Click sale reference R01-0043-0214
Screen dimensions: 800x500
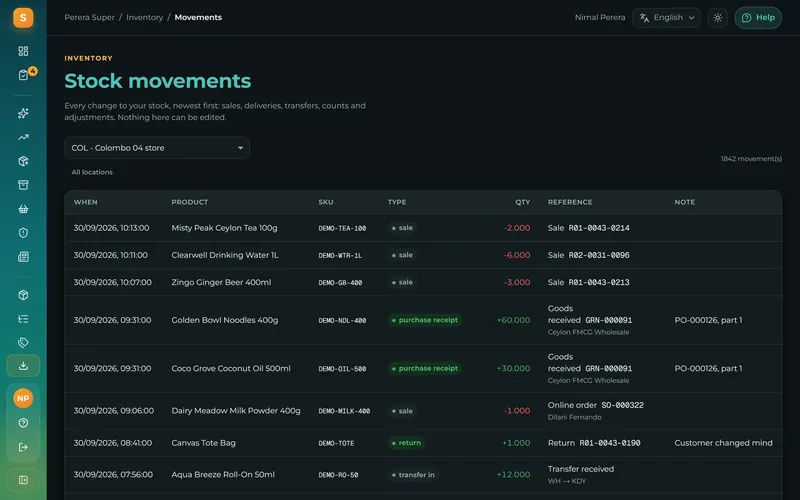(599, 228)
